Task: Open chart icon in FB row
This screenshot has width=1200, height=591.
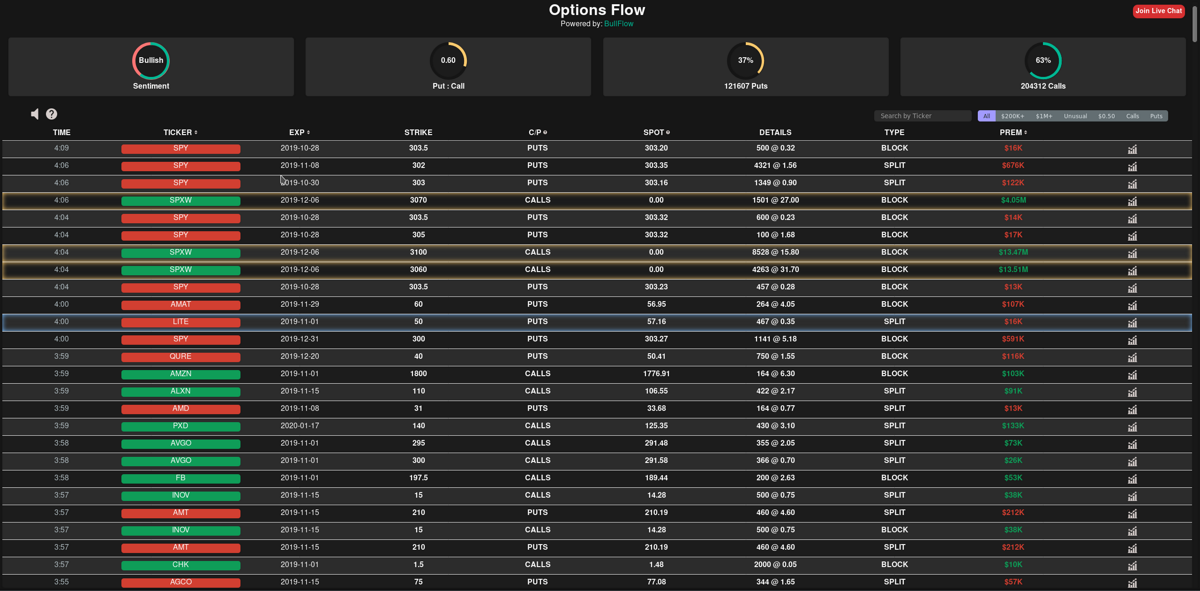Action: [1132, 479]
